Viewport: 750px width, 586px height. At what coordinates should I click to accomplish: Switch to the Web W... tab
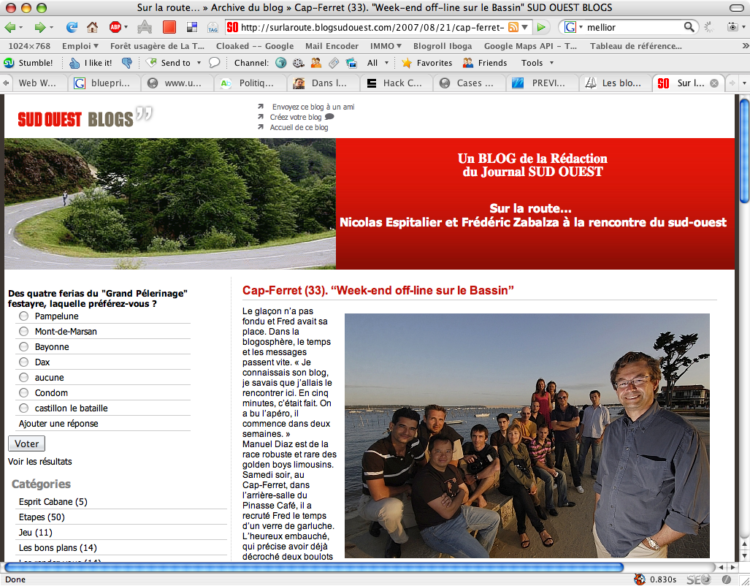(x=37, y=83)
